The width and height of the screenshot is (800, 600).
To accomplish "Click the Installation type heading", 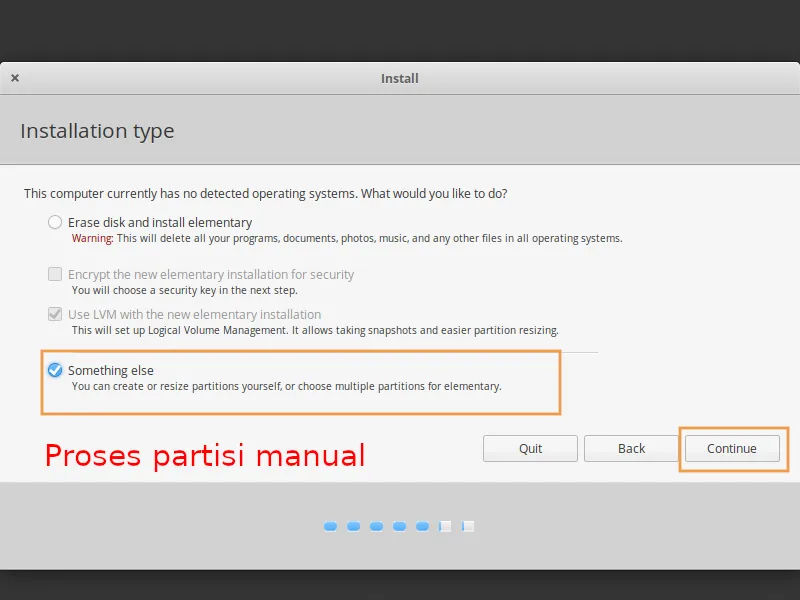I will pyautogui.click(x=97, y=131).
